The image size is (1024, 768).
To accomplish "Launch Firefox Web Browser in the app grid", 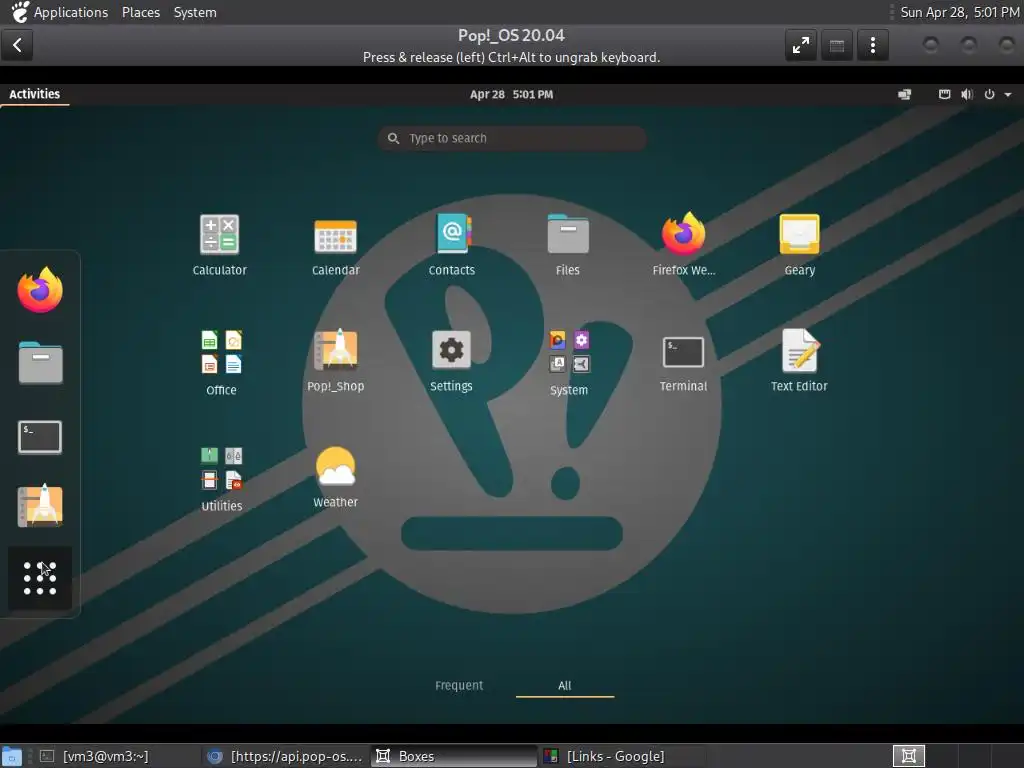I will tap(683, 244).
